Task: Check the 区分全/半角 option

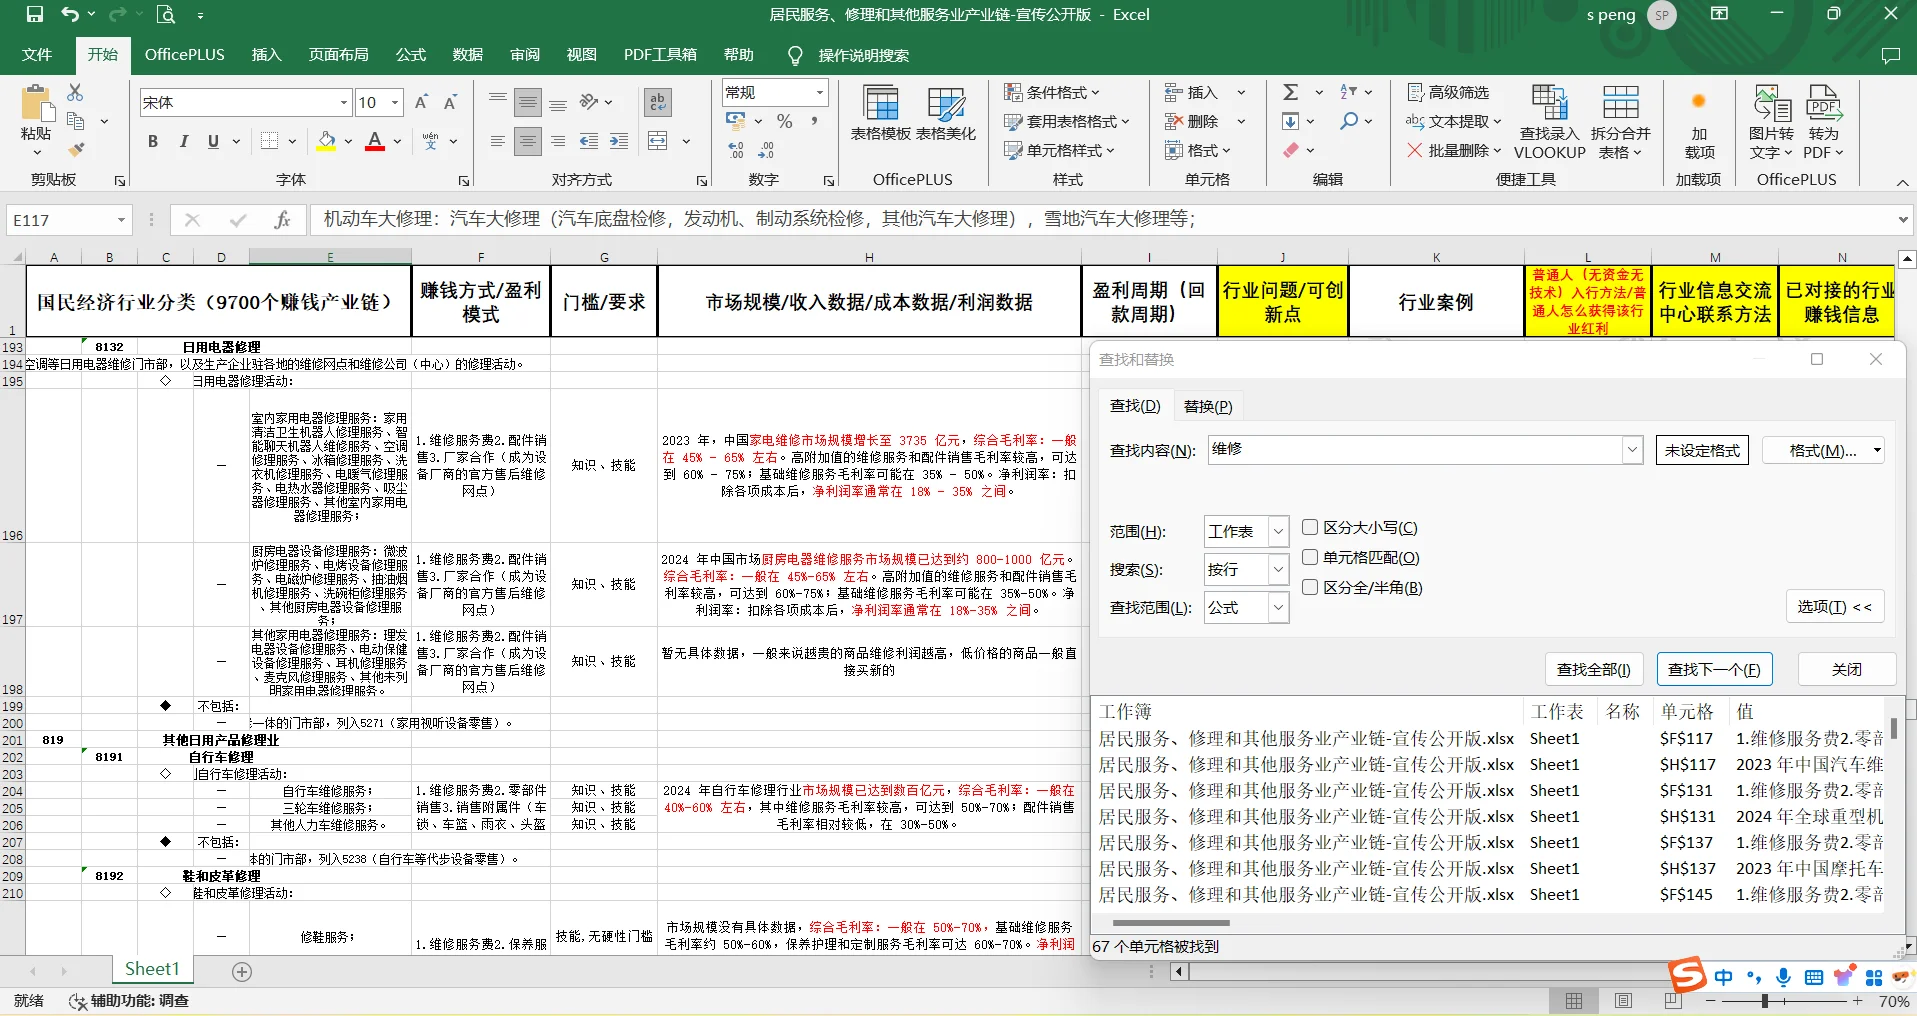Action: tap(1310, 587)
